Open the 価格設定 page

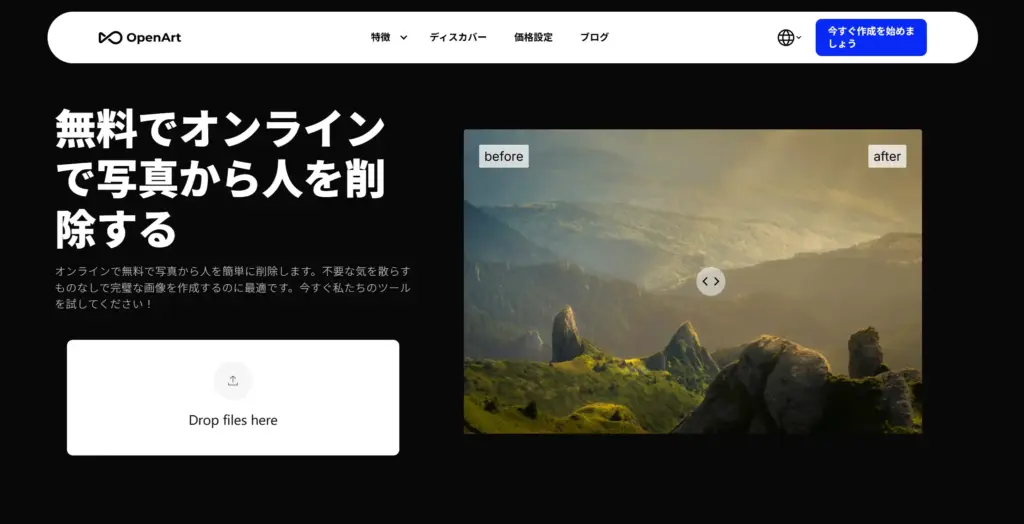pos(534,37)
